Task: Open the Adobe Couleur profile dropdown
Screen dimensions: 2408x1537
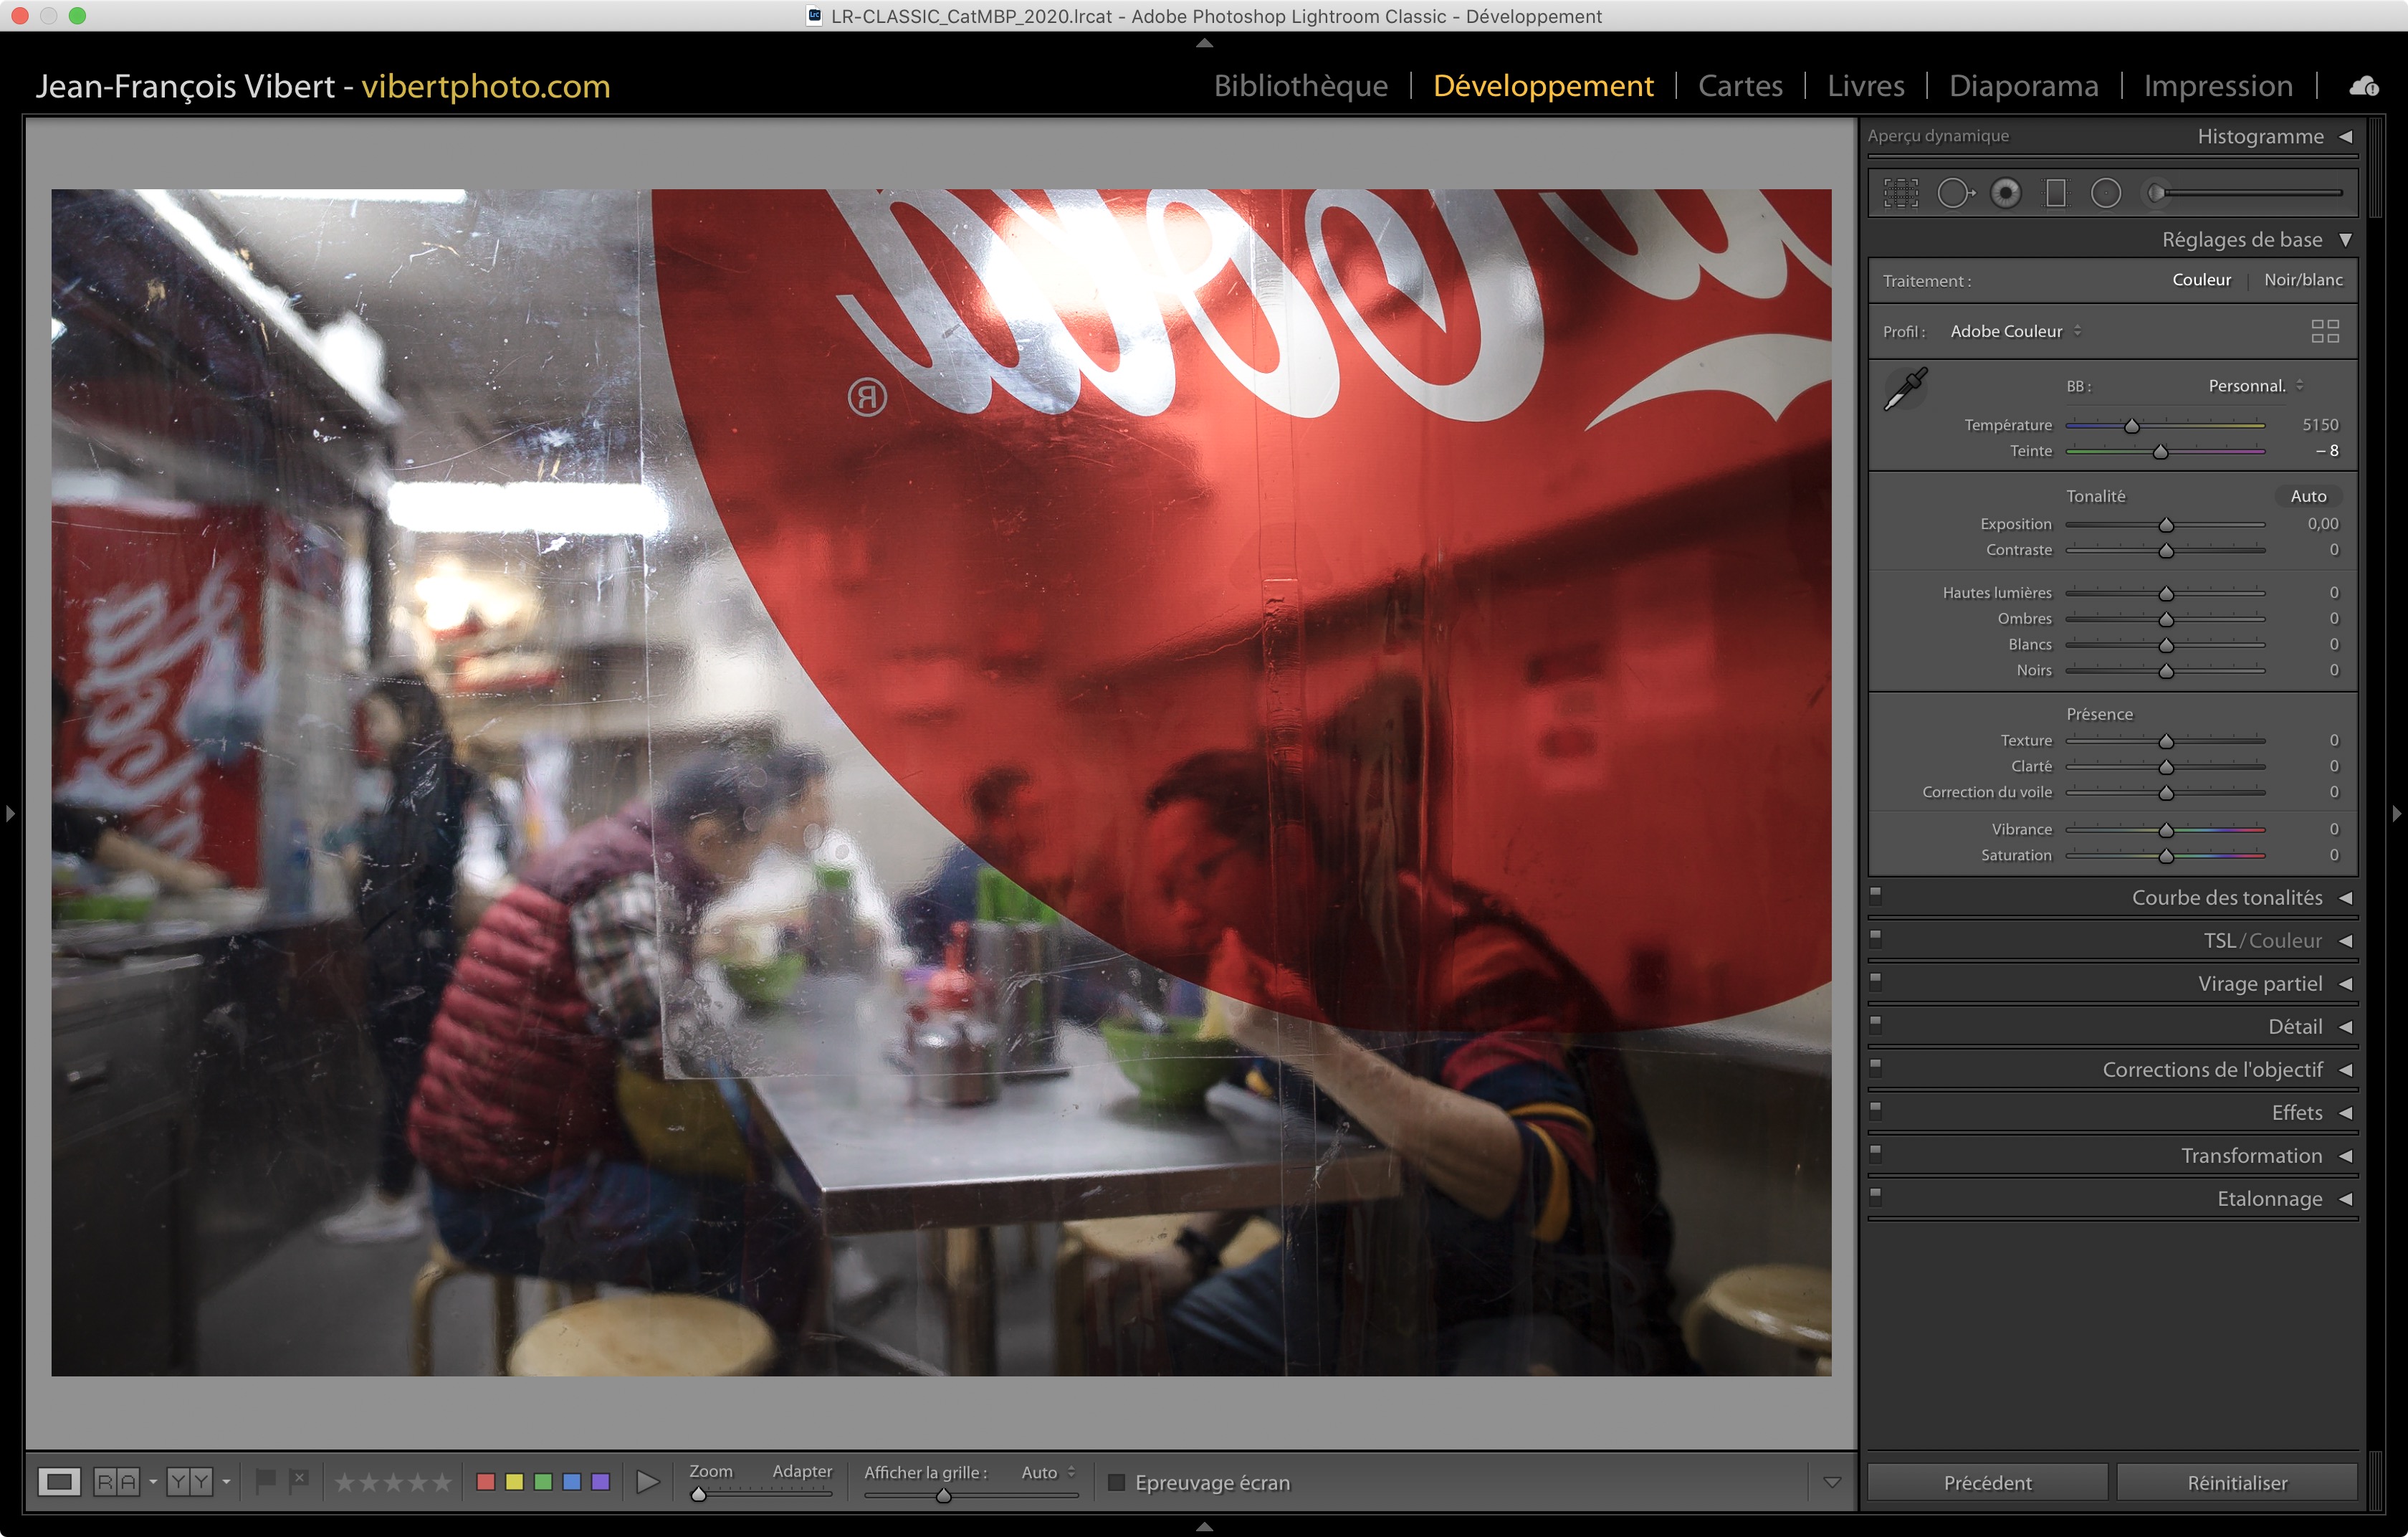Action: click(2014, 331)
